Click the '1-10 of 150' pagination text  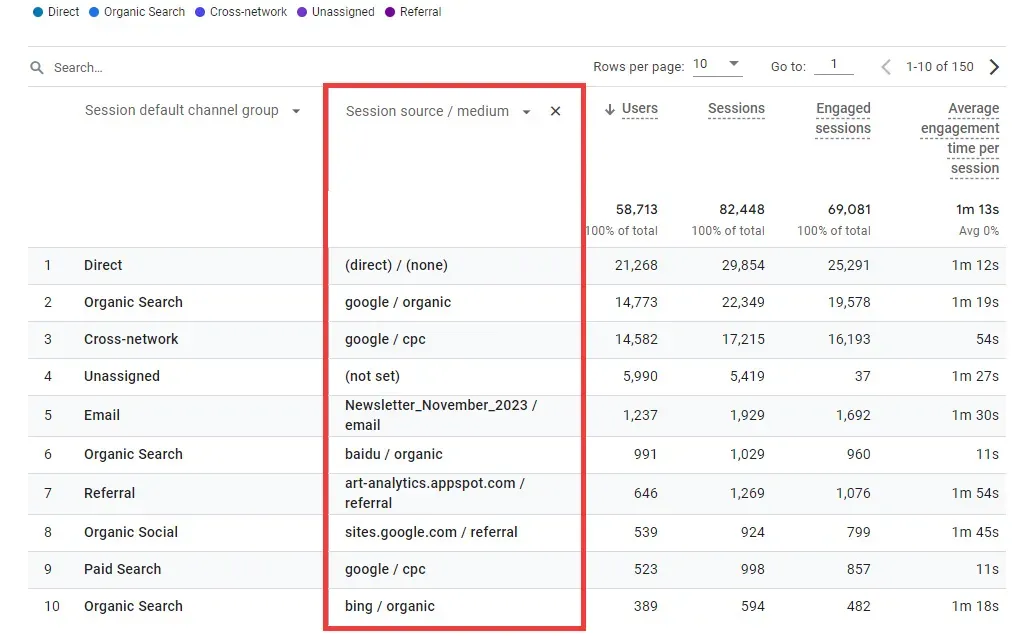click(x=939, y=67)
